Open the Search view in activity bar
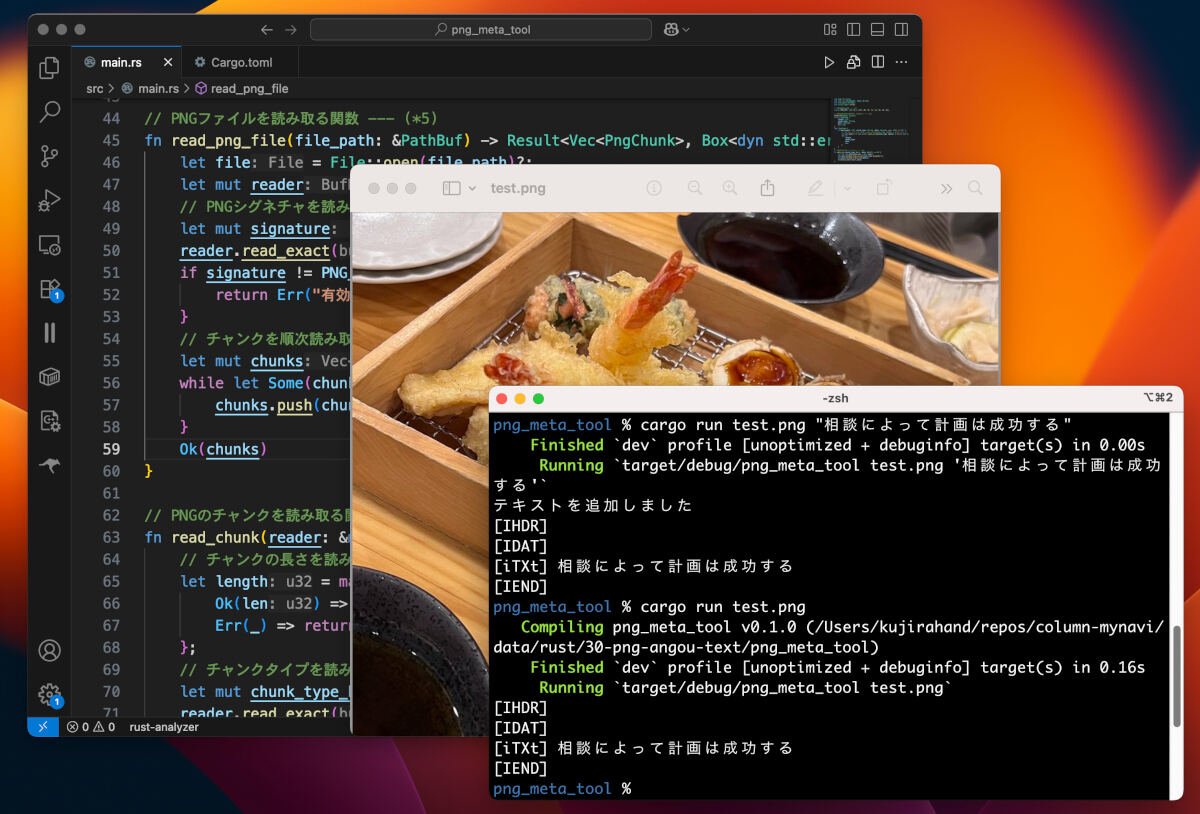This screenshot has height=814, width=1200. click(49, 111)
